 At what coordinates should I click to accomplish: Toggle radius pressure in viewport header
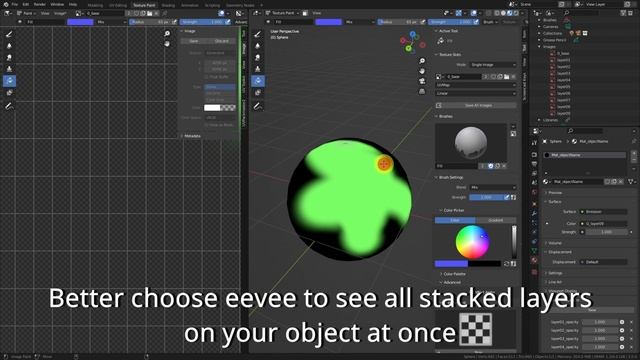422,22
